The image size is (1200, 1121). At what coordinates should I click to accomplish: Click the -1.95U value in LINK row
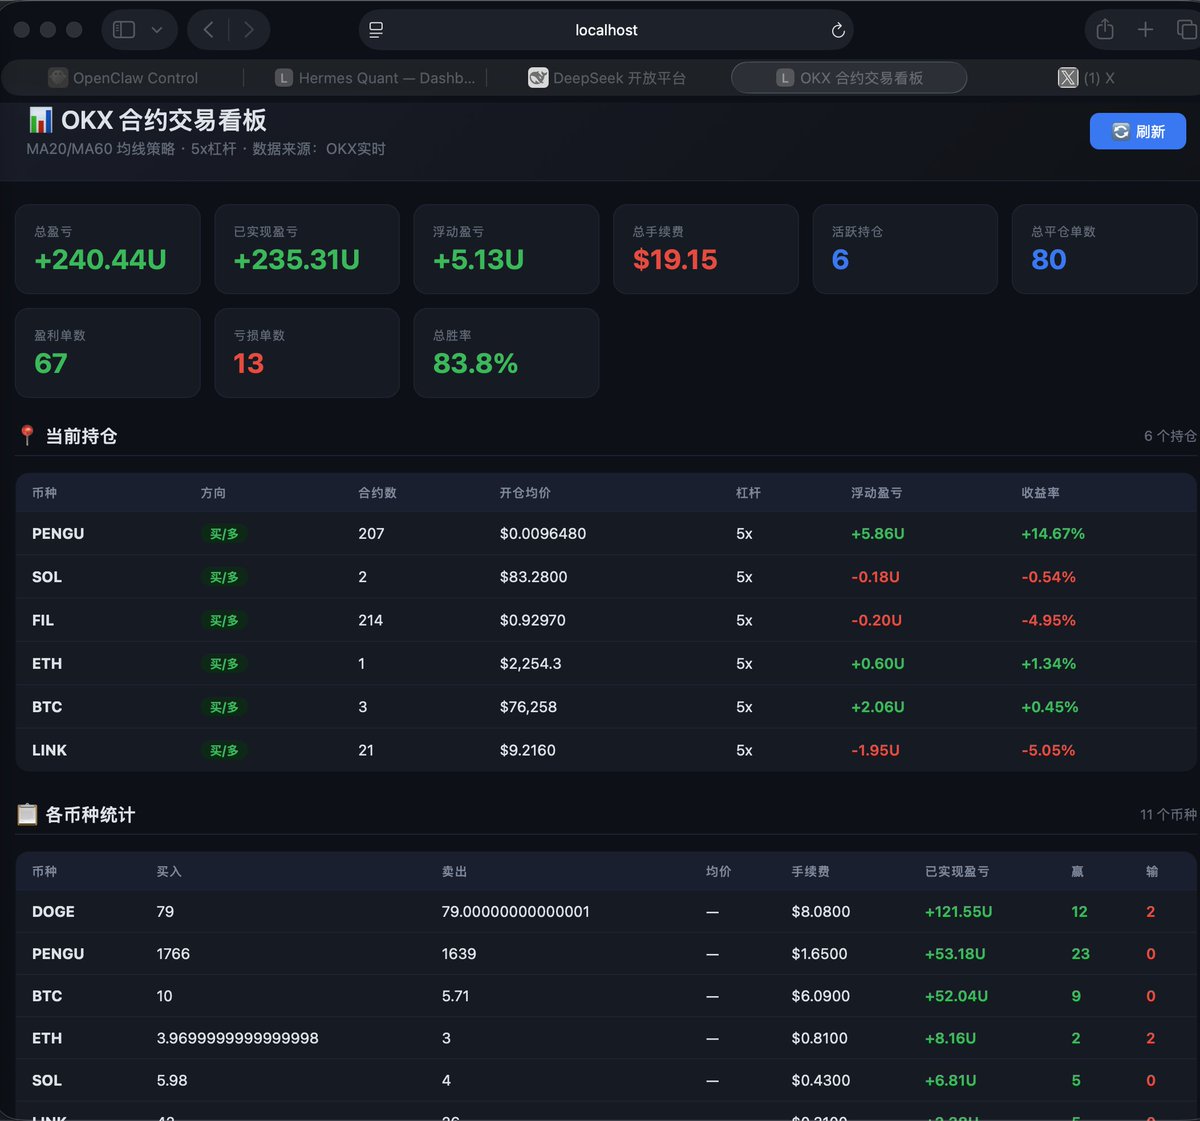(x=875, y=750)
